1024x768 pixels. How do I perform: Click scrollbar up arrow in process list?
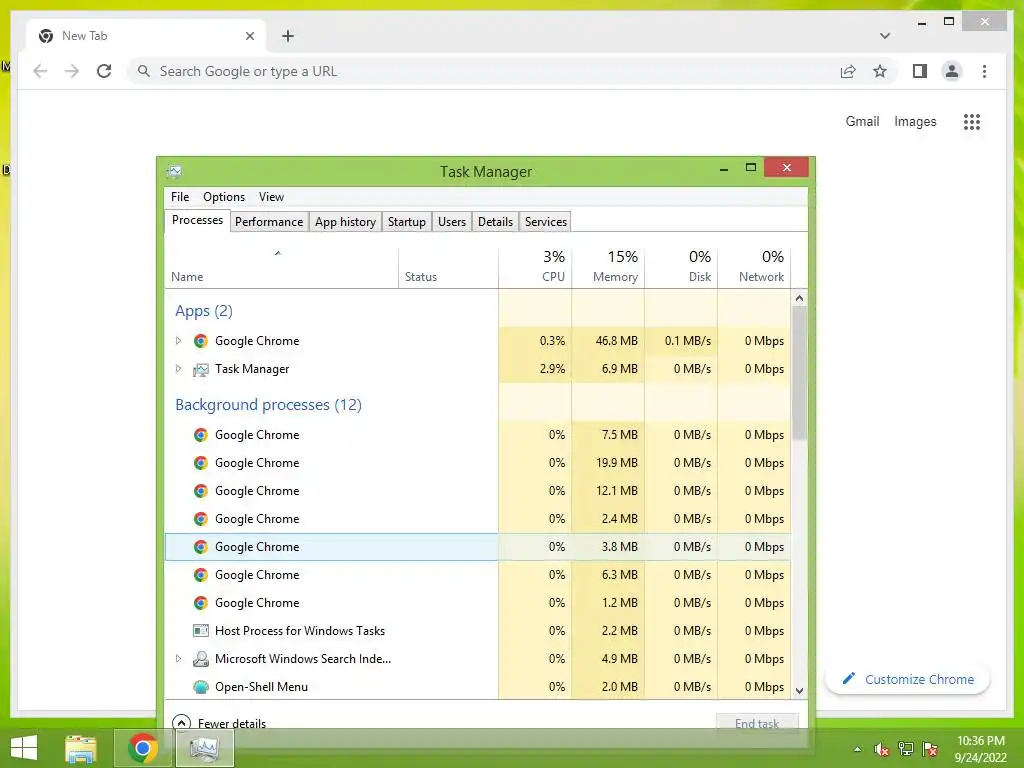pyautogui.click(x=799, y=298)
